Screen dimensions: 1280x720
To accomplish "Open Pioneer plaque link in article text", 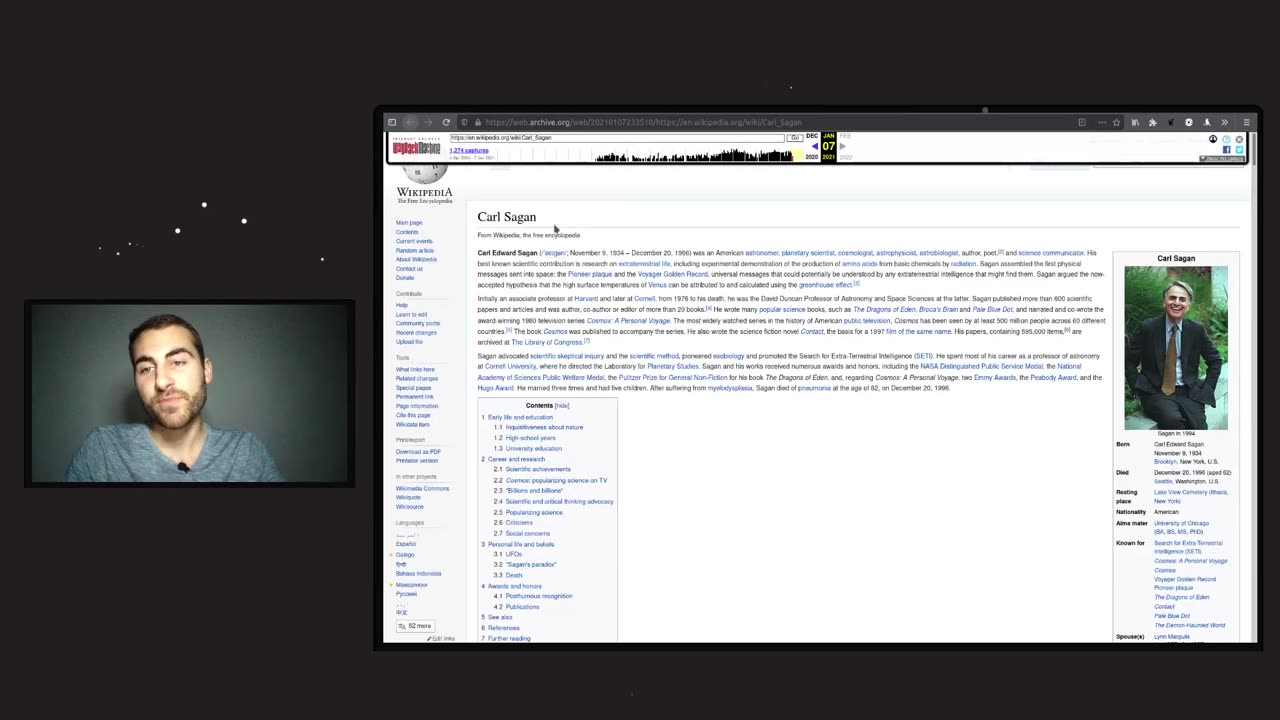I will (590, 274).
